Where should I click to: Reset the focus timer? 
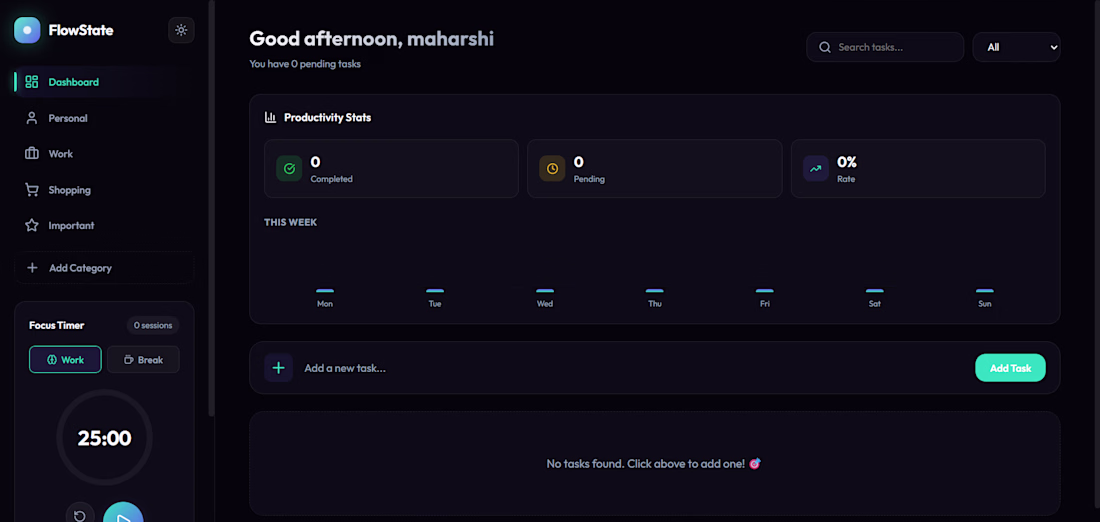point(80,515)
